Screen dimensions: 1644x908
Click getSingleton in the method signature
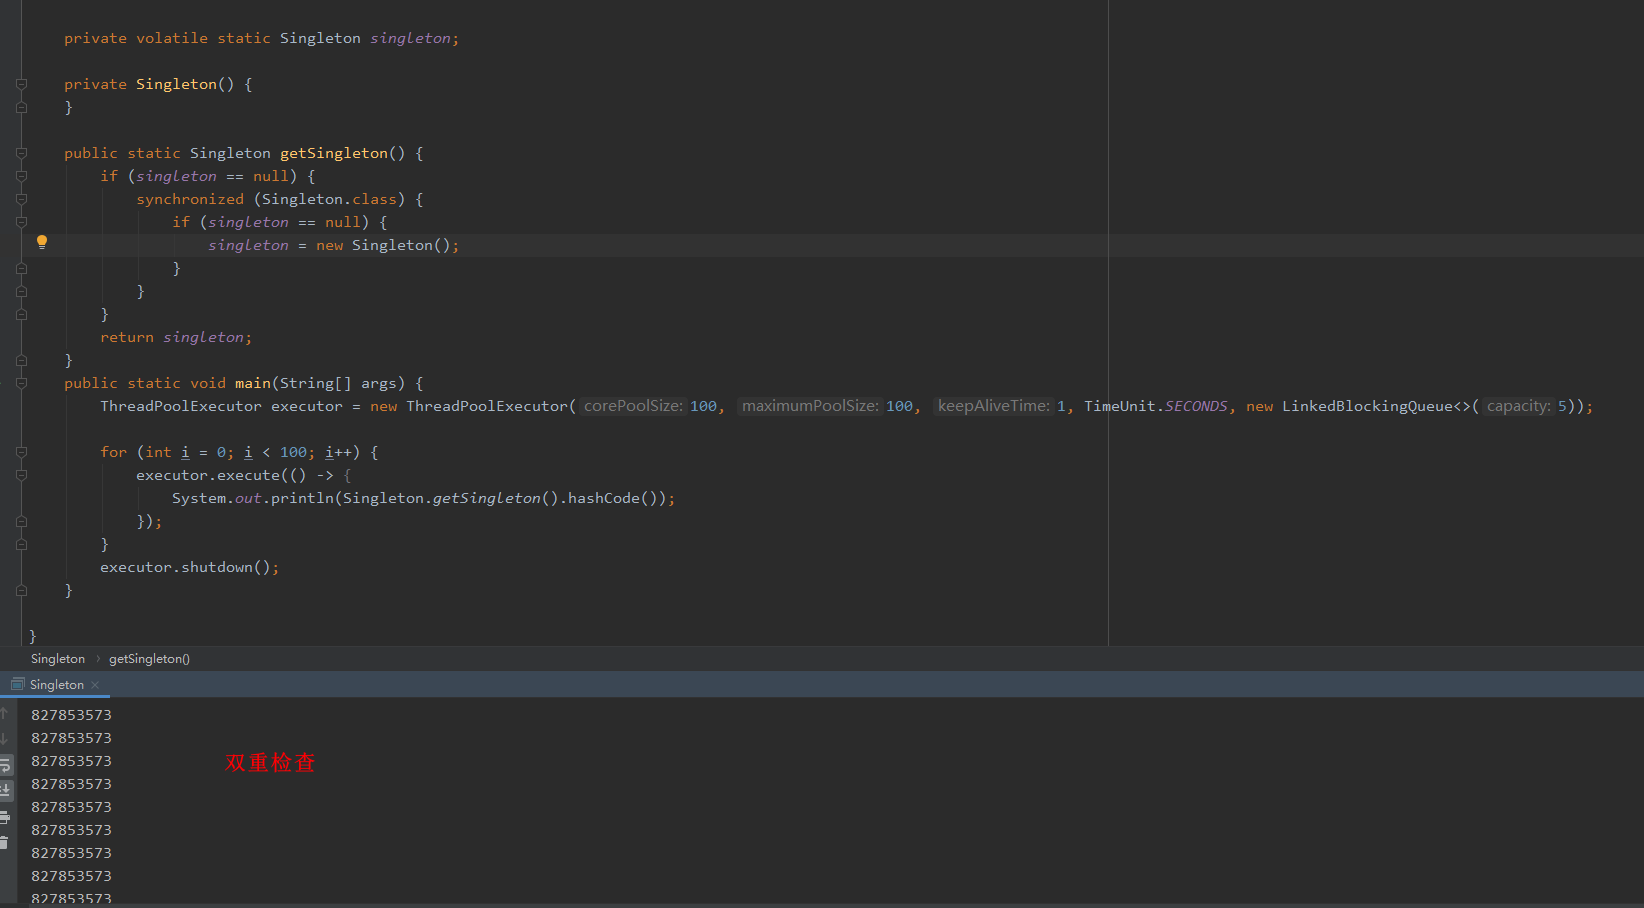click(334, 153)
